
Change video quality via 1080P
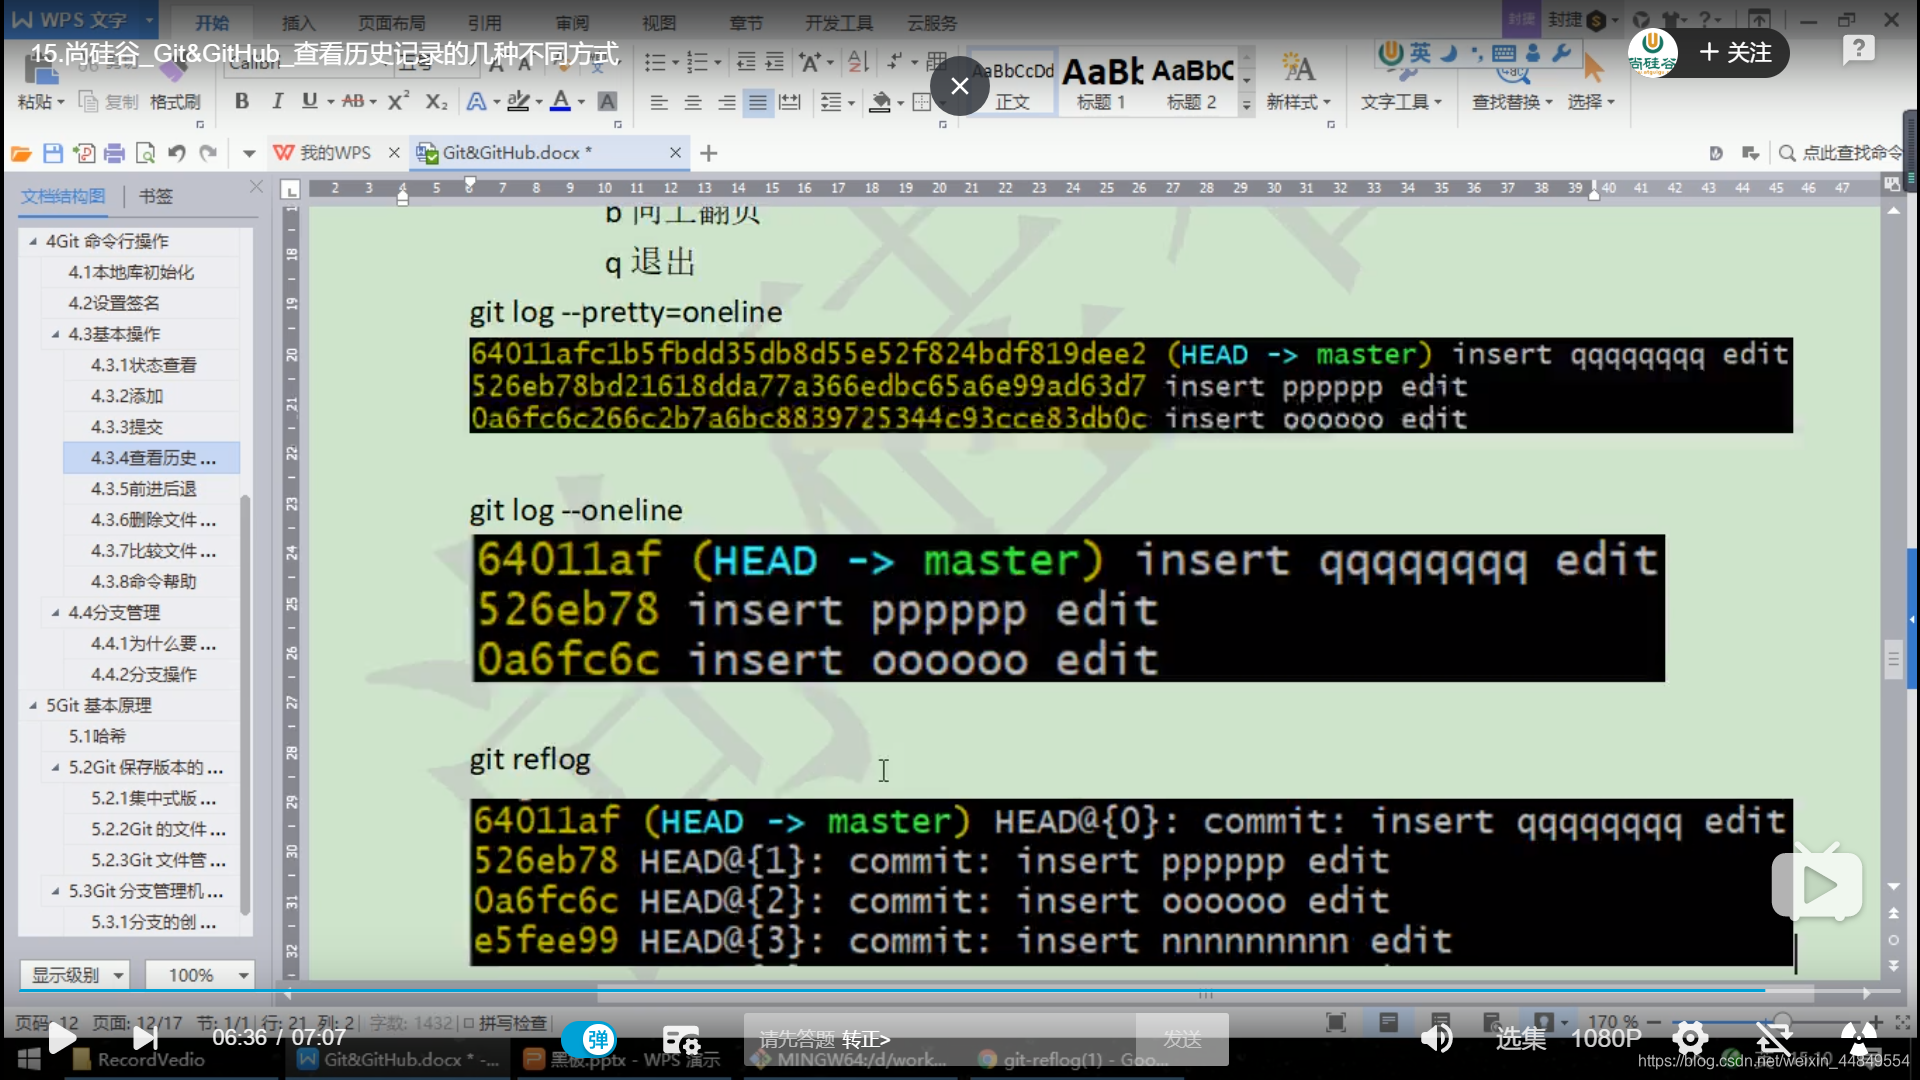point(1606,1038)
